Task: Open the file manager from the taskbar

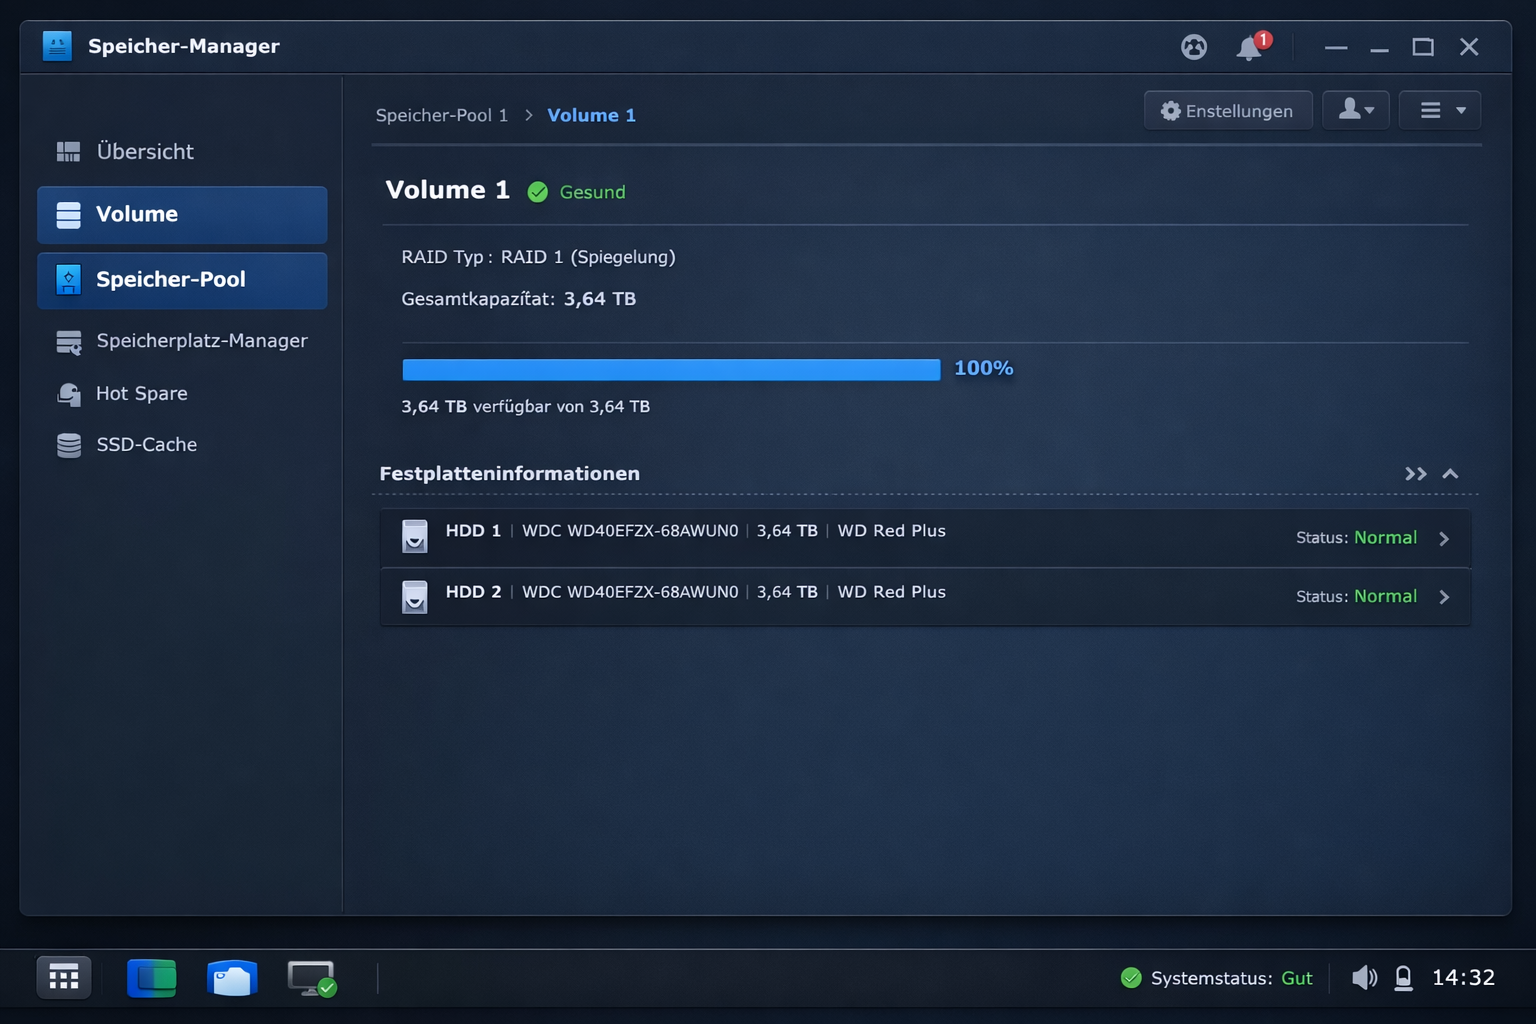Action: pyautogui.click(x=232, y=977)
